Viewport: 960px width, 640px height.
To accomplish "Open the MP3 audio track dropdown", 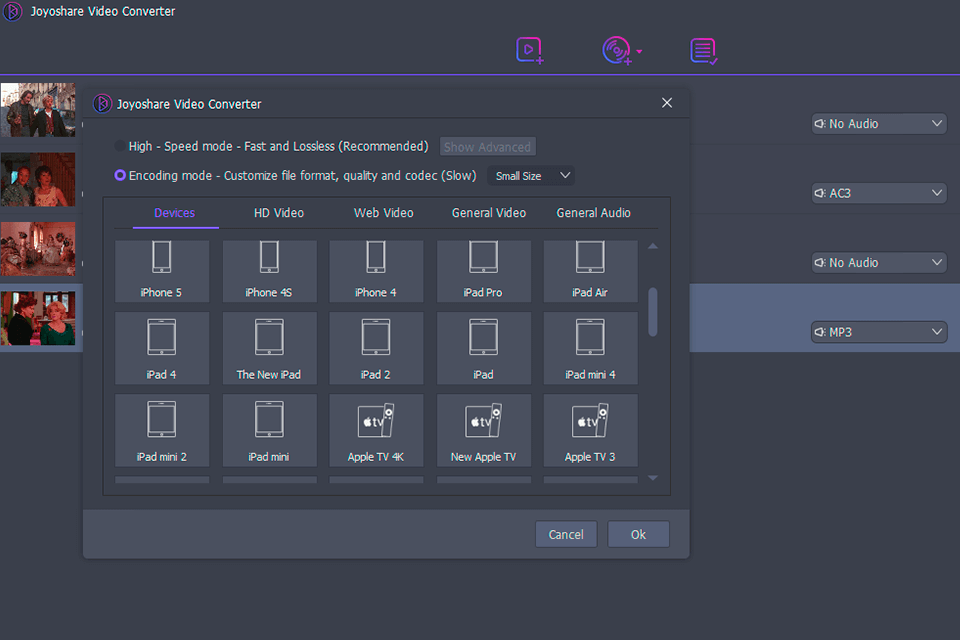I will tap(879, 332).
